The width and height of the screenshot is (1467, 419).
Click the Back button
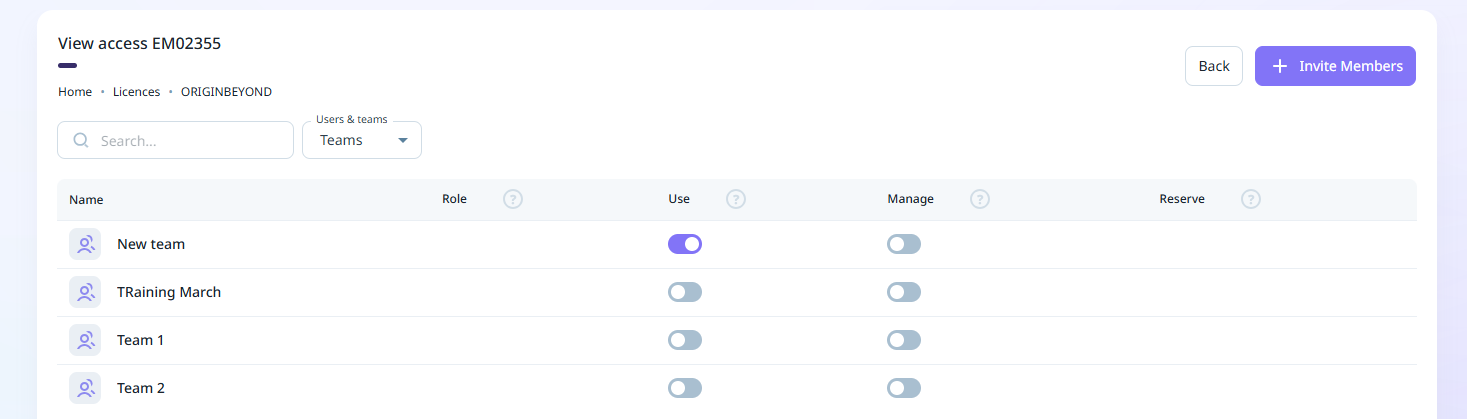tap(1214, 66)
